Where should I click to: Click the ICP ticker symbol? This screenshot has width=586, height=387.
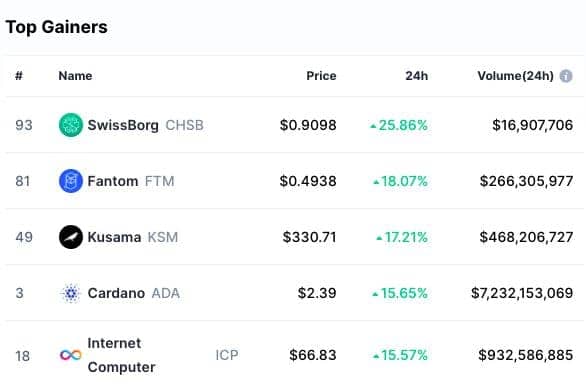click(x=227, y=355)
